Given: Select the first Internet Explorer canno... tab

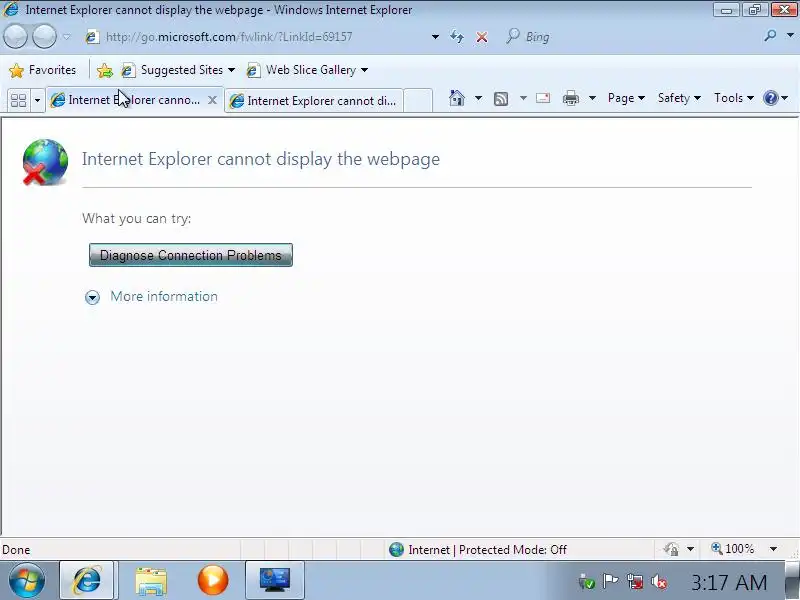Looking at the screenshot, I should pos(134,100).
